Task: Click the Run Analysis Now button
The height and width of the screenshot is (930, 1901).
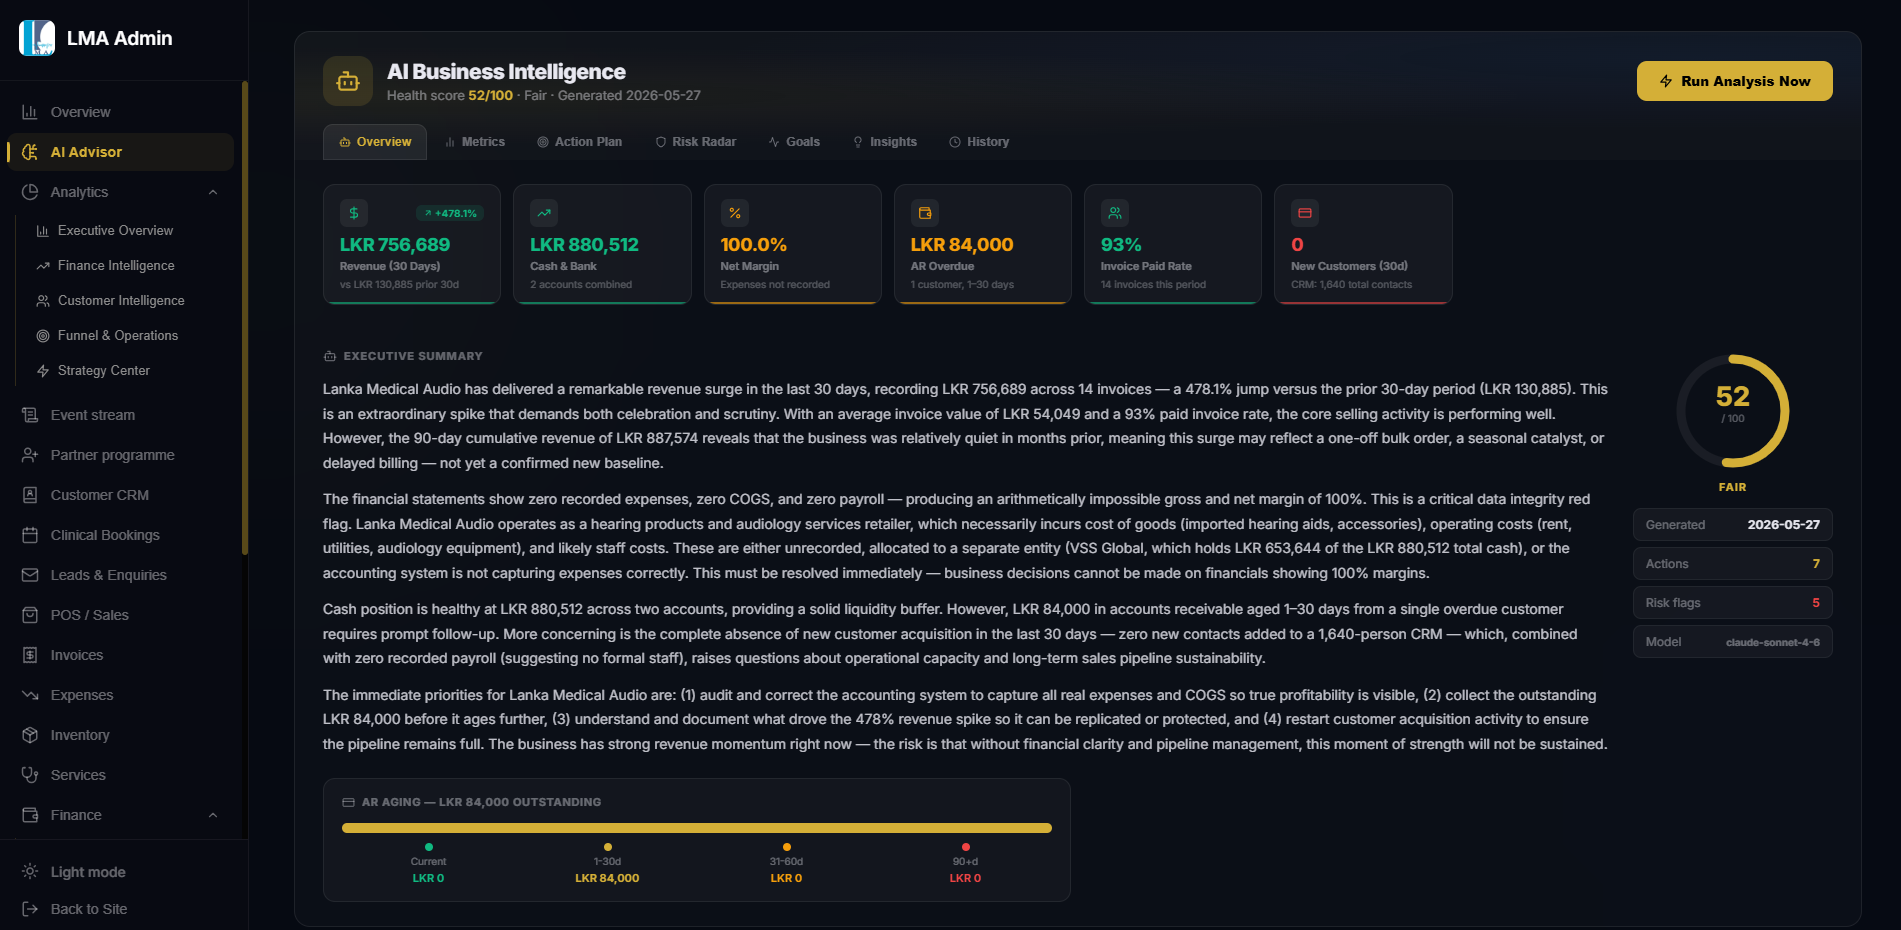Action: point(1734,81)
